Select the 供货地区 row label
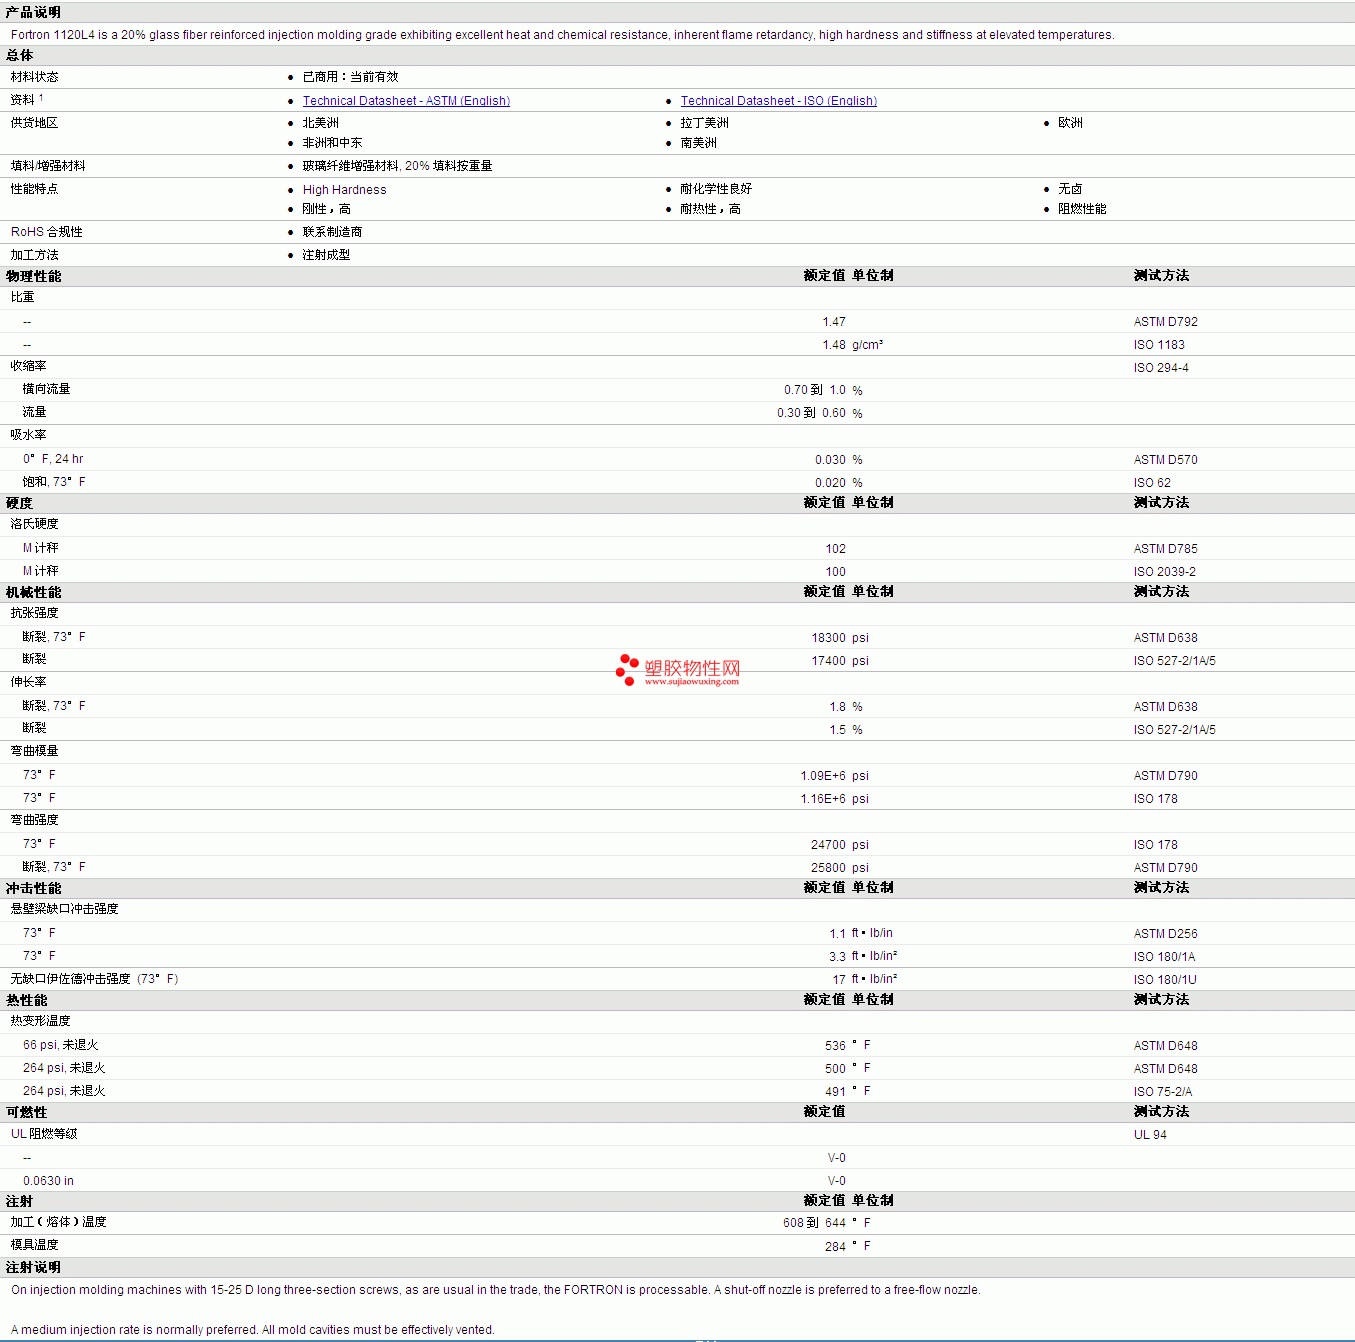 coord(35,123)
